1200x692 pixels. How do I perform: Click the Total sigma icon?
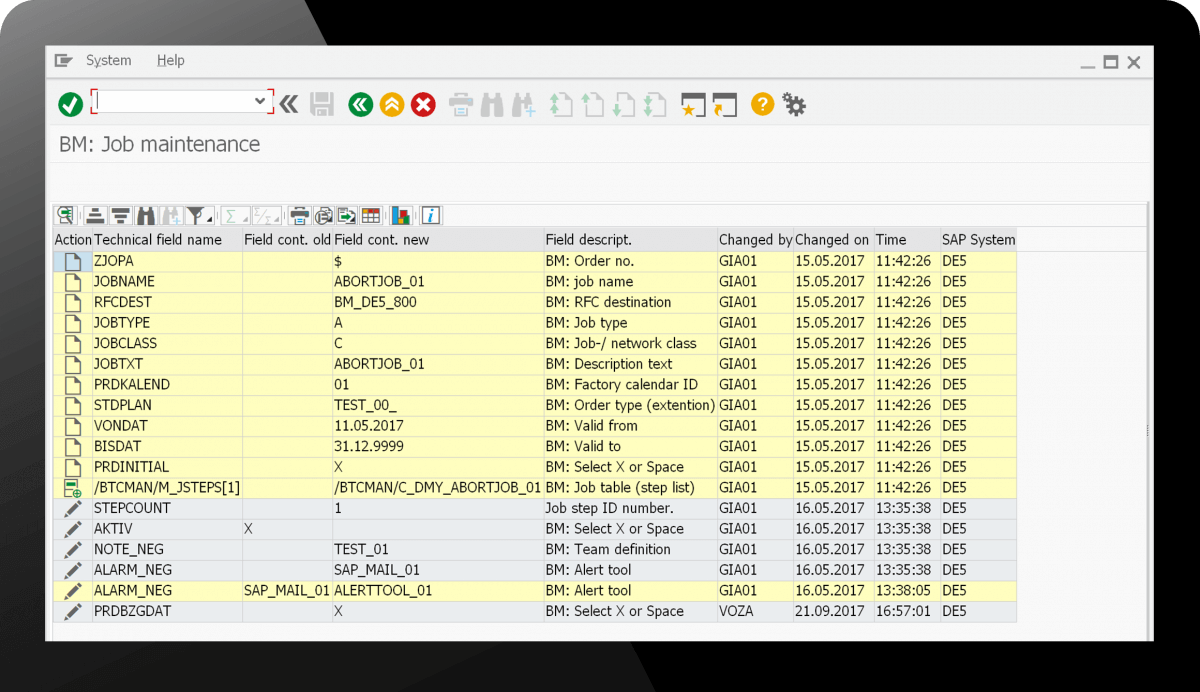click(x=234, y=215)
